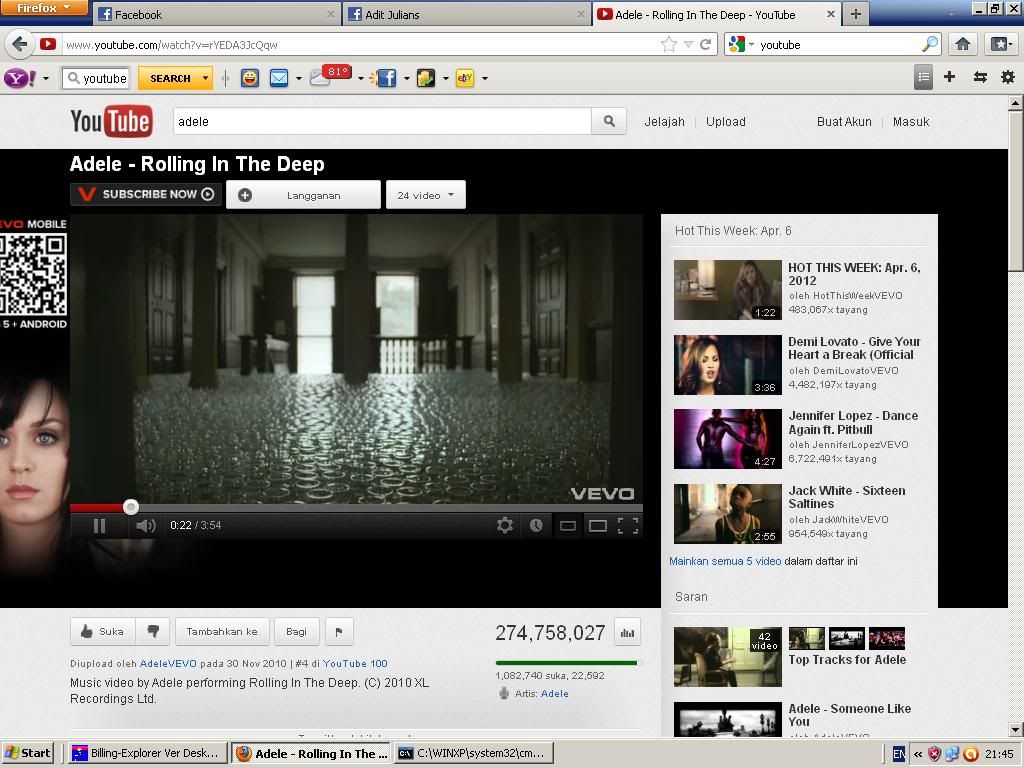This screenshot has height=768, width=1024.
Task: Open URL history dropdown arrow
Action: click(x=688, y=44)
